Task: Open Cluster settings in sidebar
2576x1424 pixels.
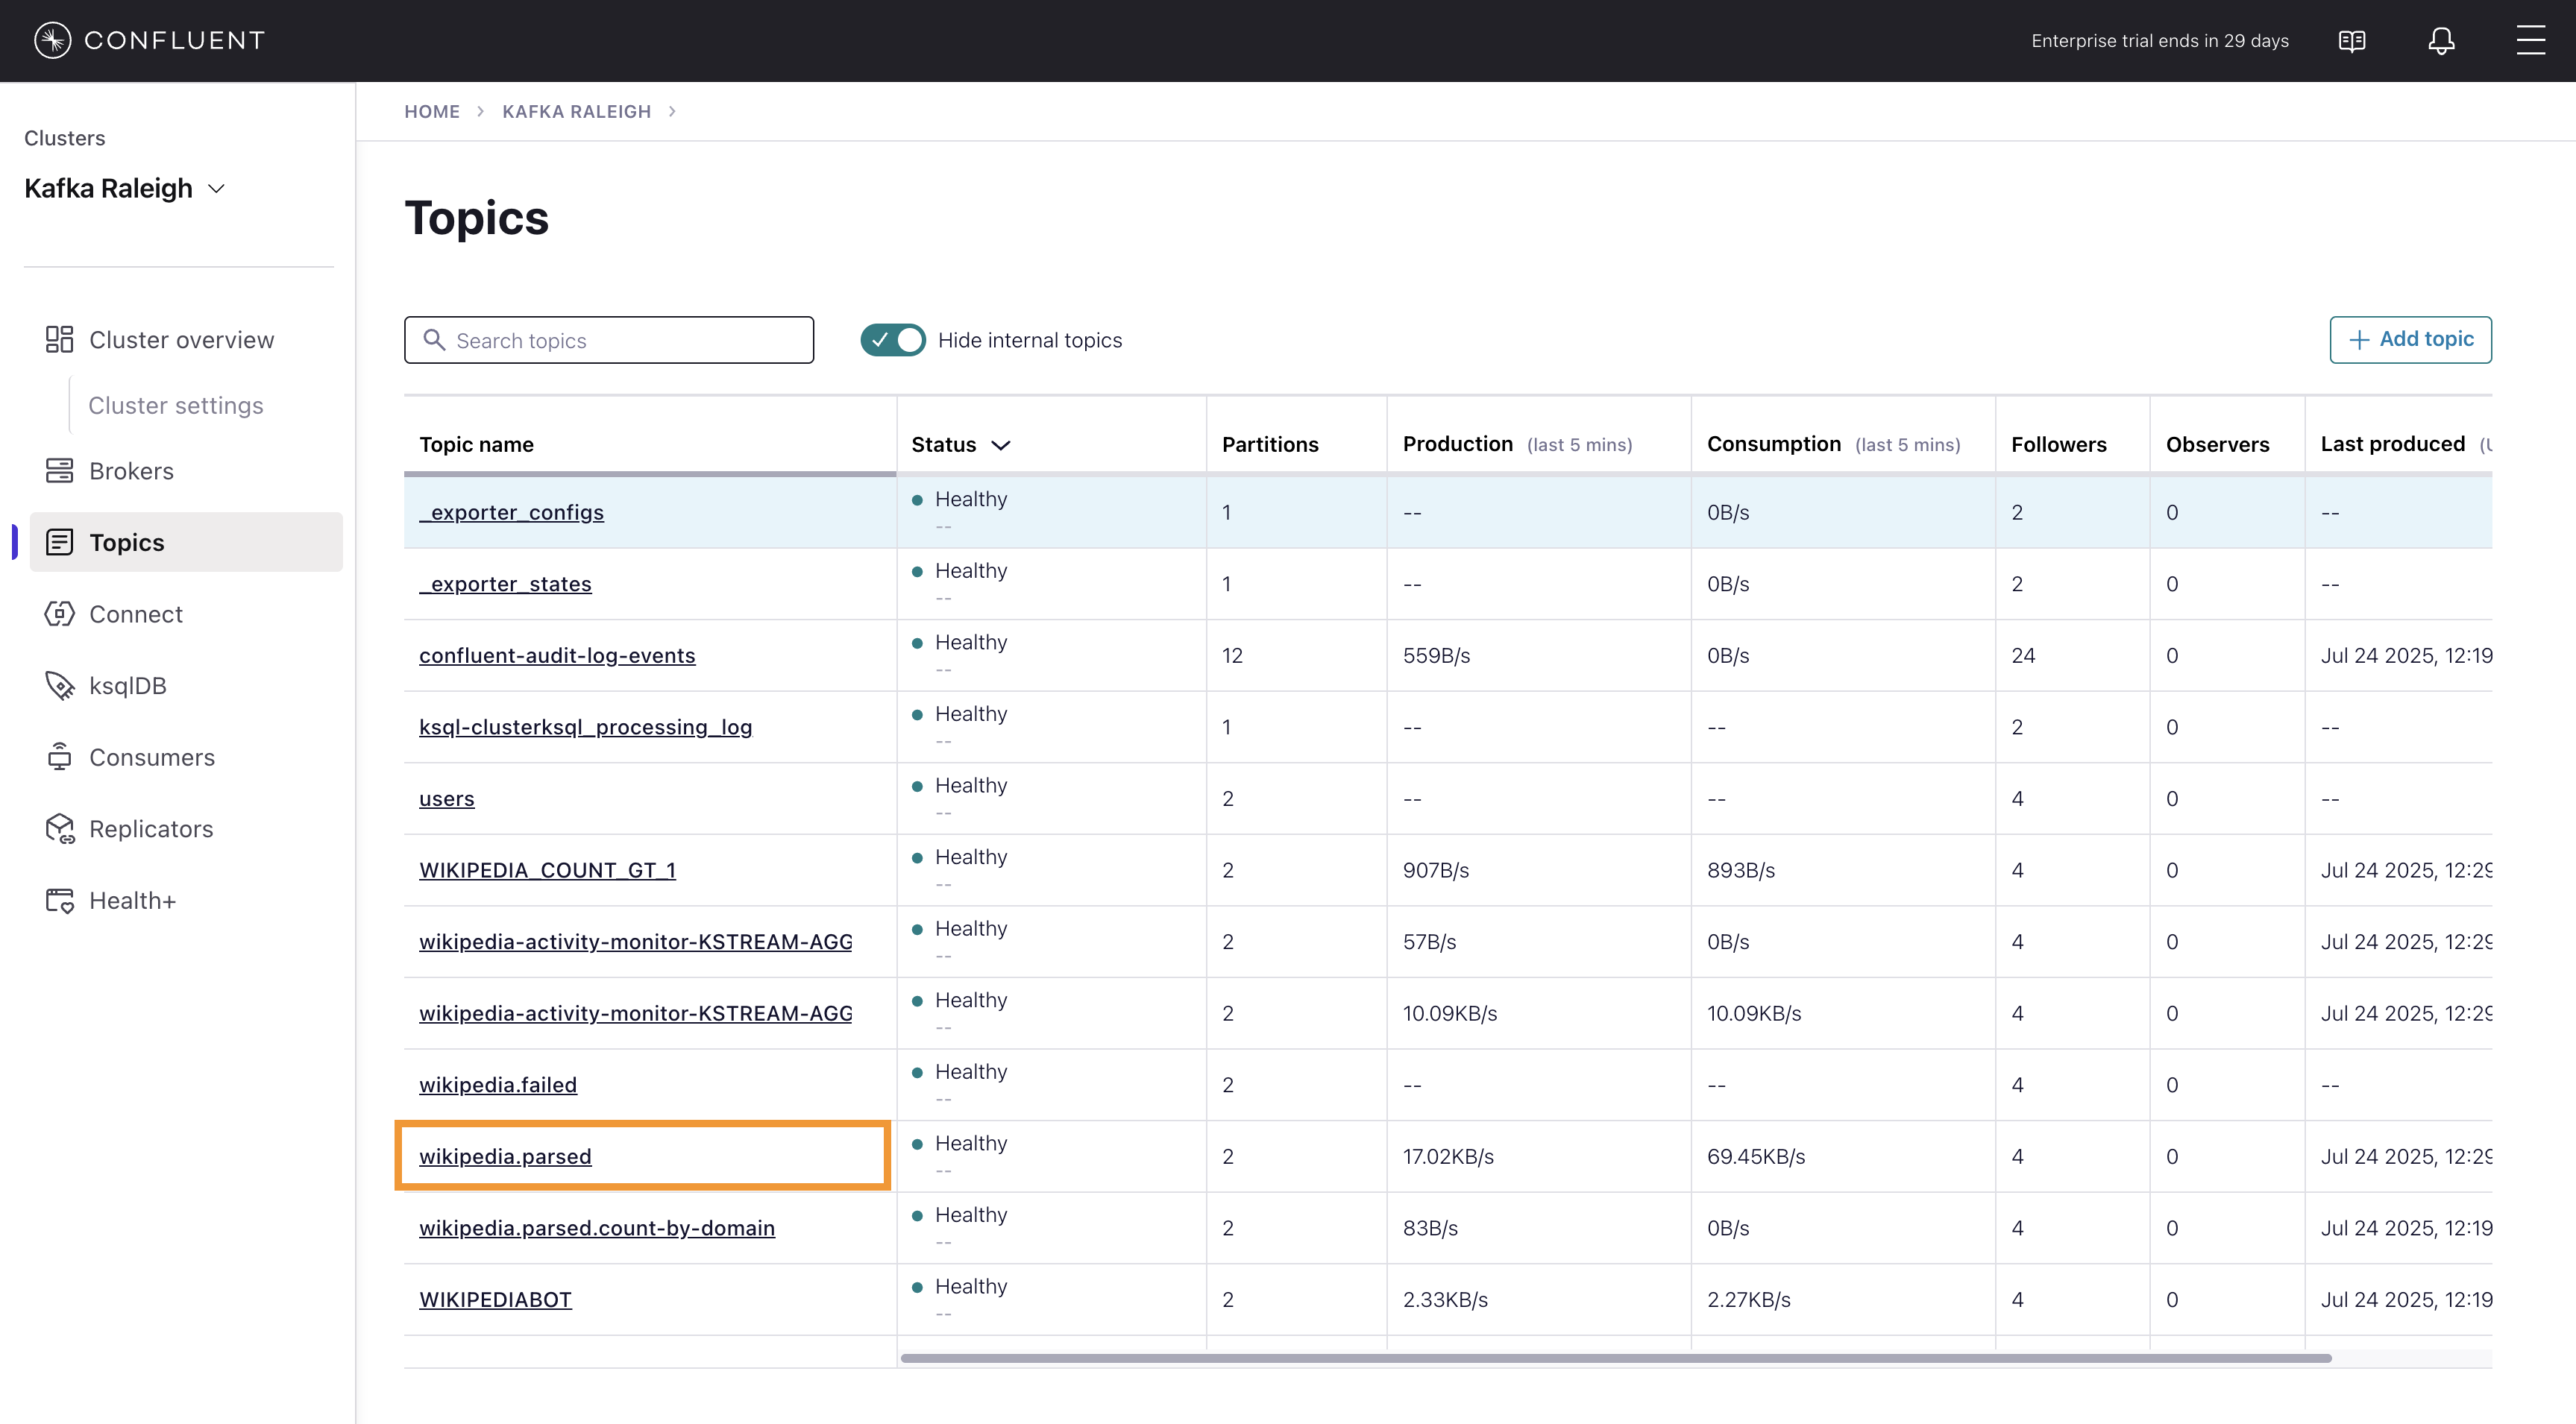Action: point(176,405)
